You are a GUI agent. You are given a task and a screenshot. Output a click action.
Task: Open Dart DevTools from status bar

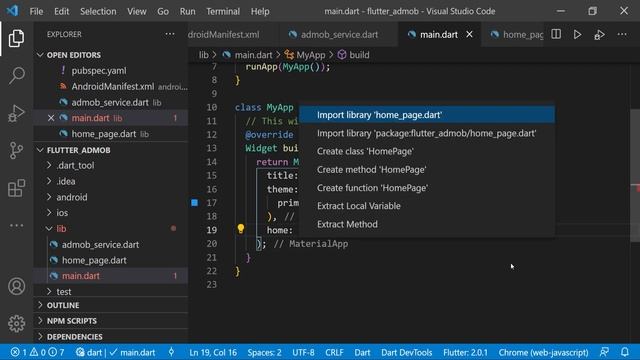tap(407, 352)
